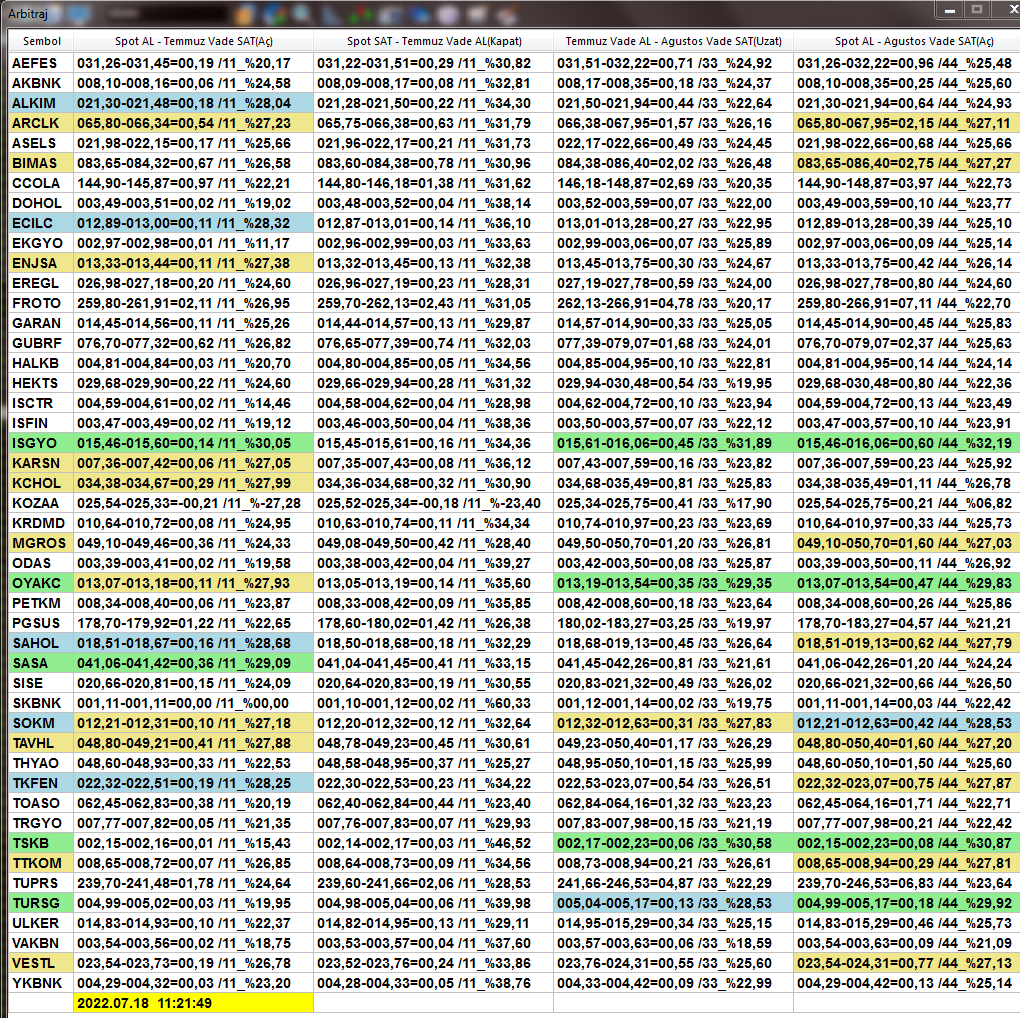Select the CCOLA symbol cell
1020x1018 pixels.
41,183
